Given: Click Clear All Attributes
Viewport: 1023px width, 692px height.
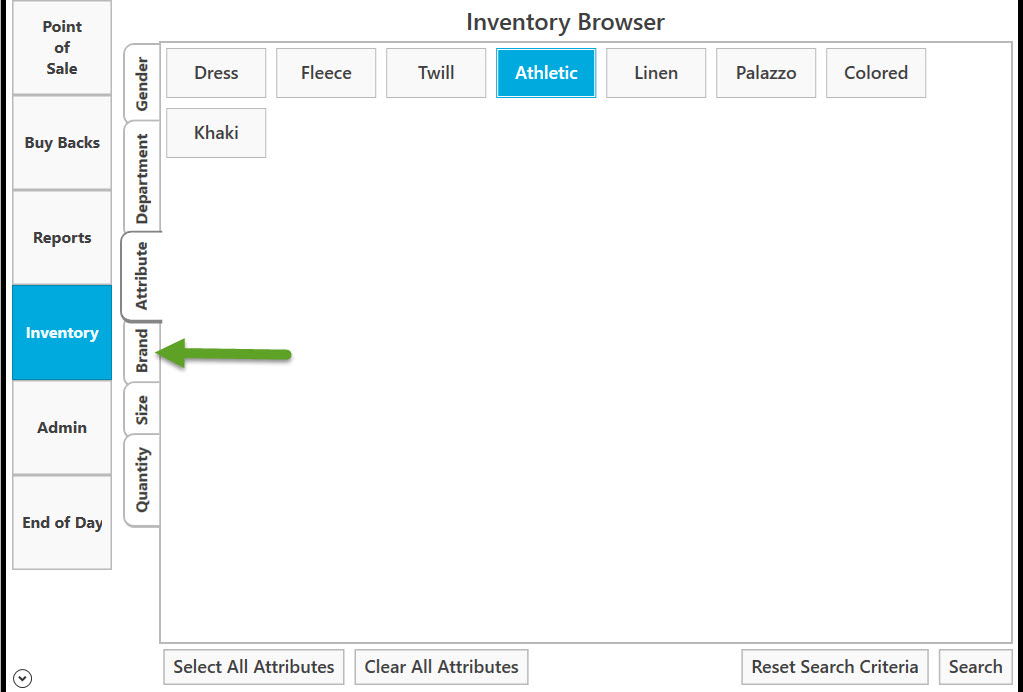Looking at the screenshot, I should (441, 667).
